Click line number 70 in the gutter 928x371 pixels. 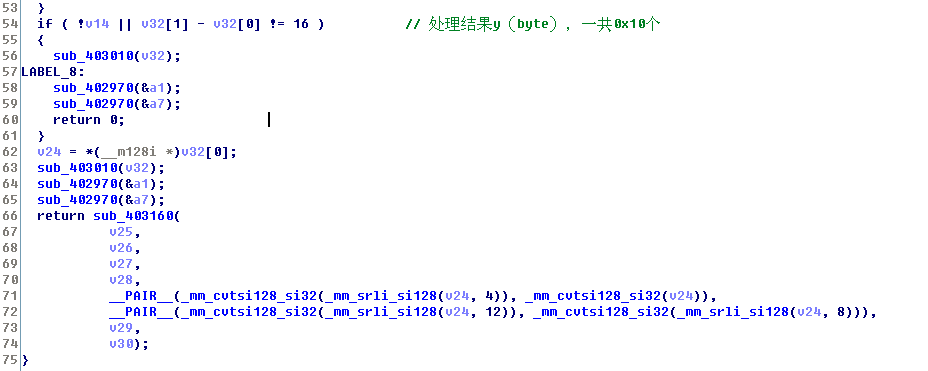(x=10, y=280)
